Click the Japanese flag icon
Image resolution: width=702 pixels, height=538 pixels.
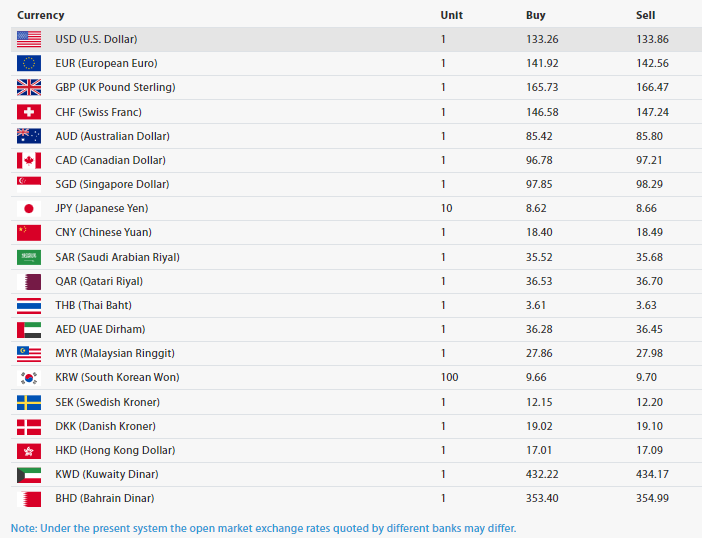[x=29, y=208]
